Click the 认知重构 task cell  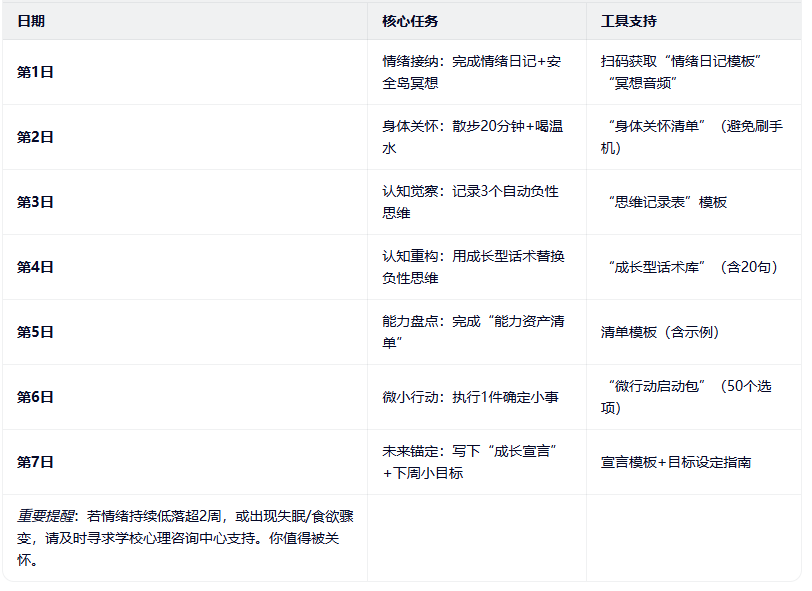(x=472, y=267)
